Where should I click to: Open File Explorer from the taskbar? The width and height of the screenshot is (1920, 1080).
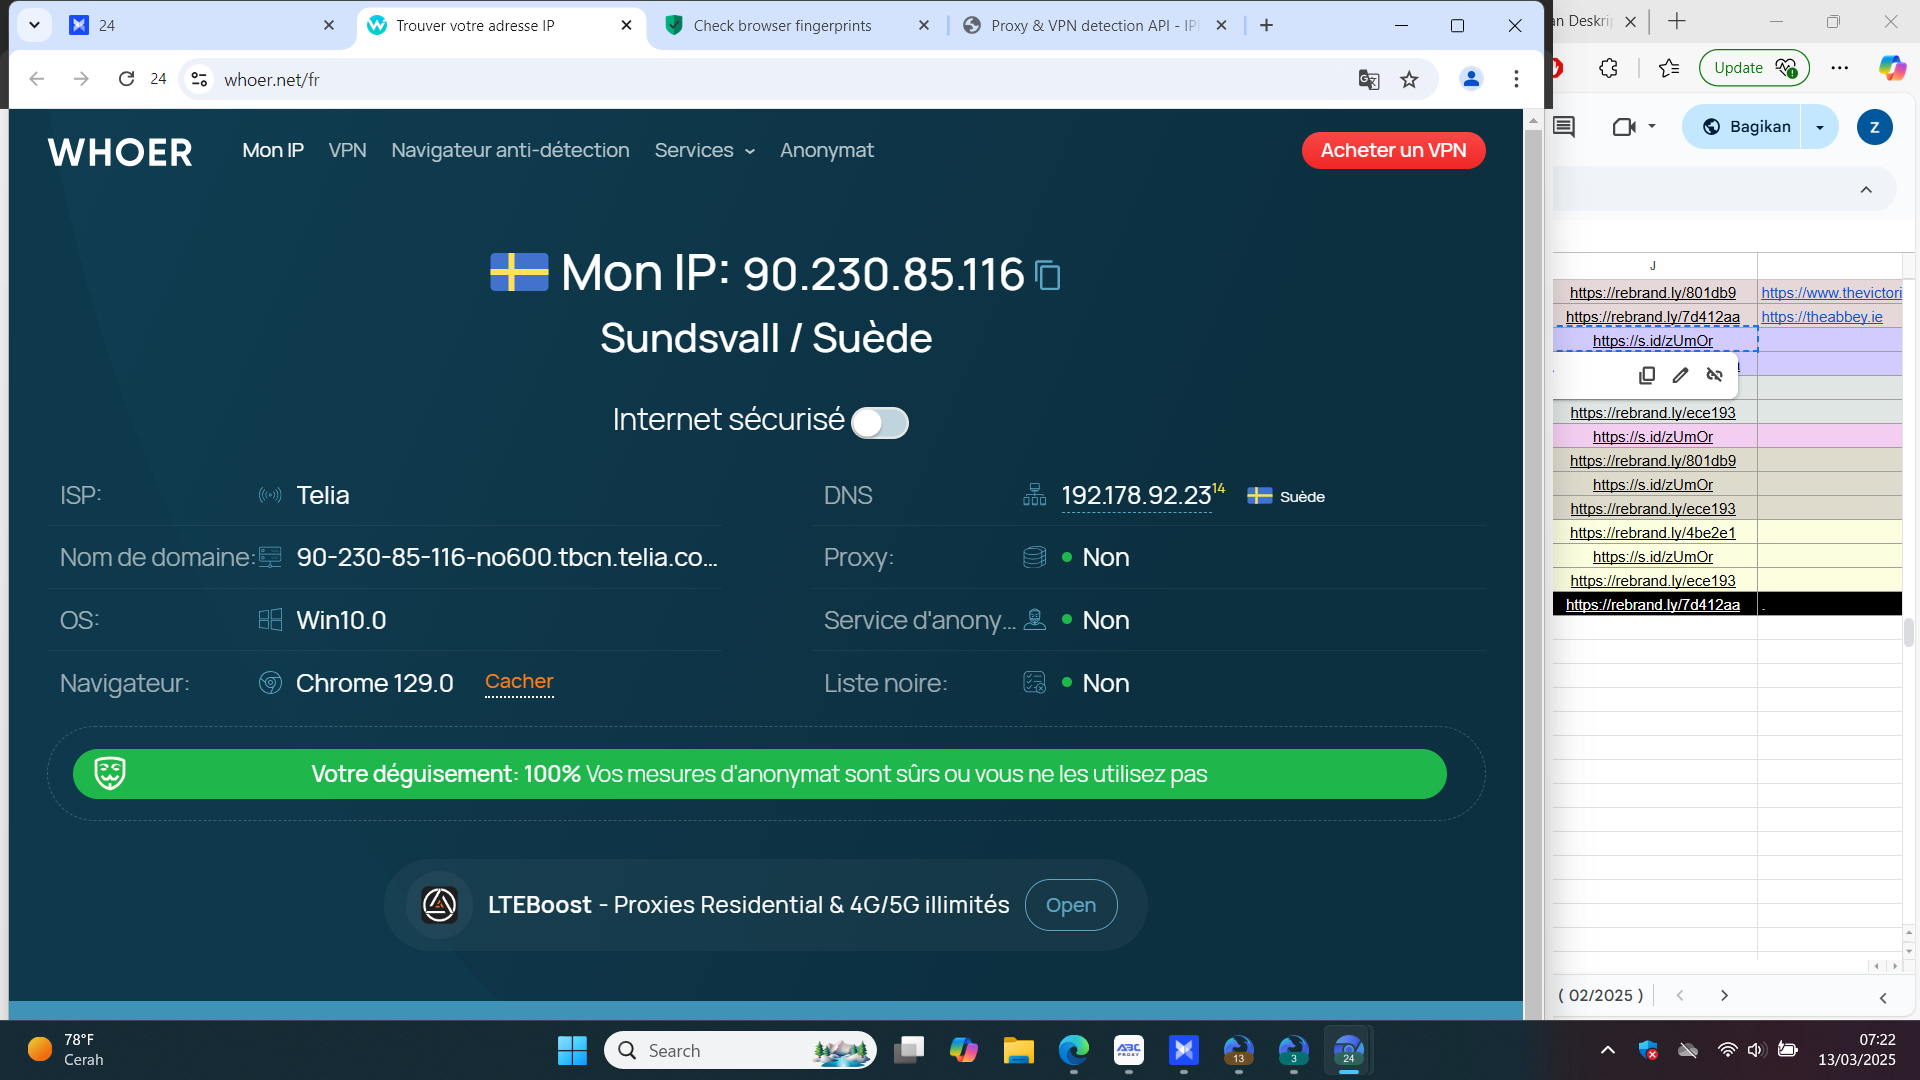(x=1019, y=1051)
